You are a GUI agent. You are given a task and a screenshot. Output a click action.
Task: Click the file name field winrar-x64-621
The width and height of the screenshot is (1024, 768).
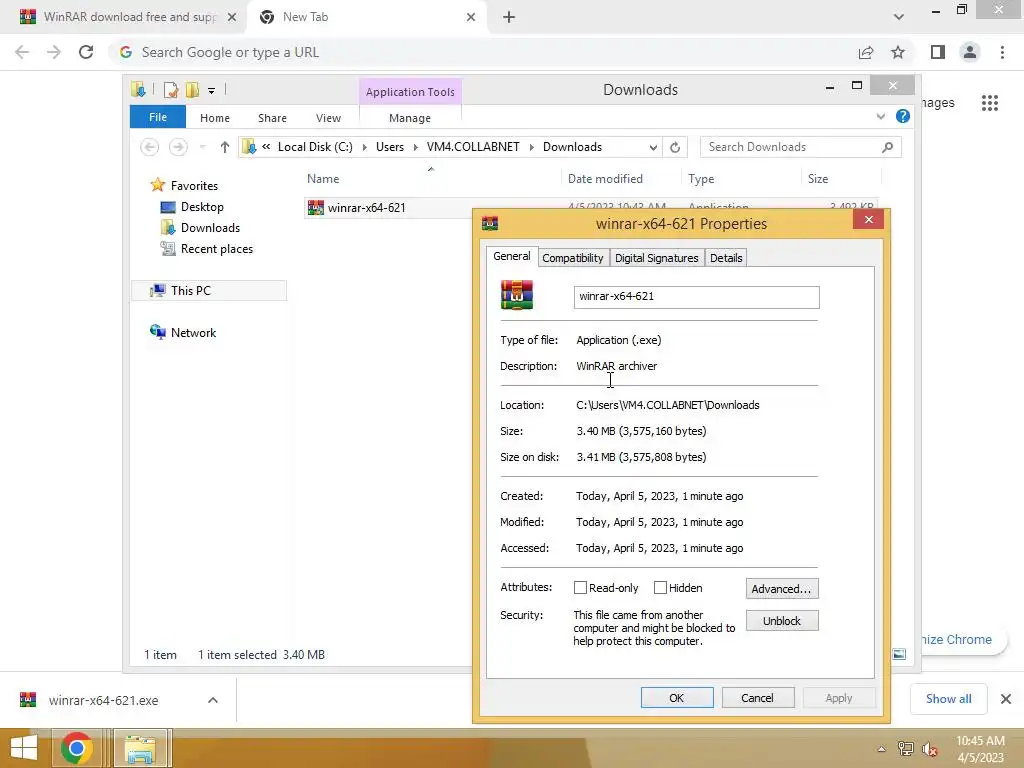(x=696, y=296)
